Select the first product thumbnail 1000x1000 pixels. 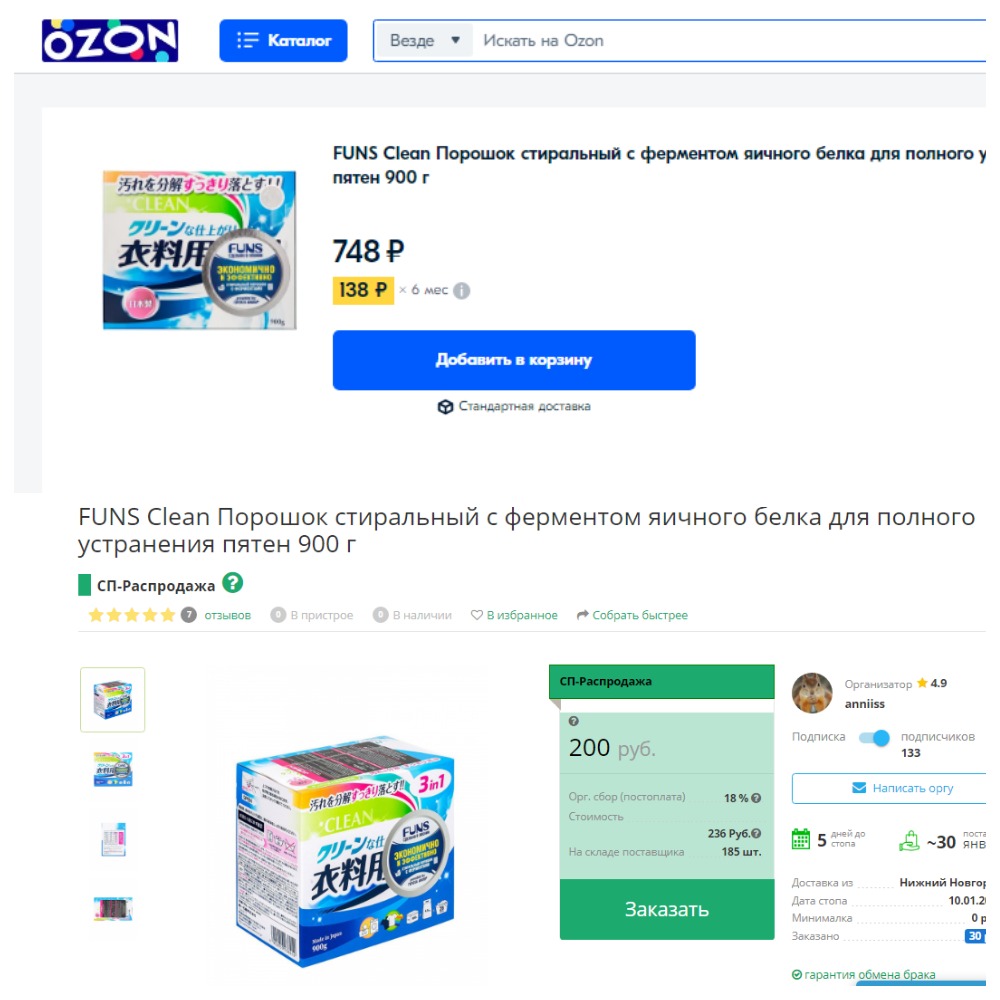112,700
